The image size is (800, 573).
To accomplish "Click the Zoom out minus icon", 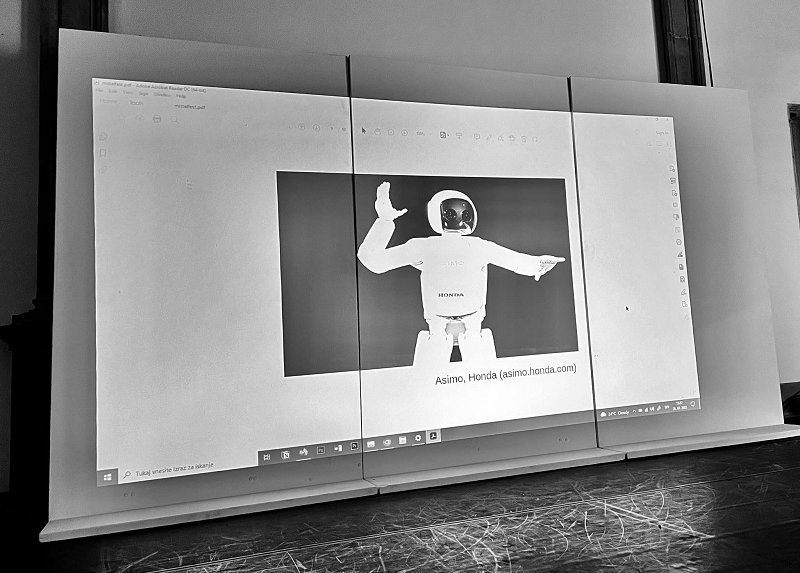I will (391, 132).
